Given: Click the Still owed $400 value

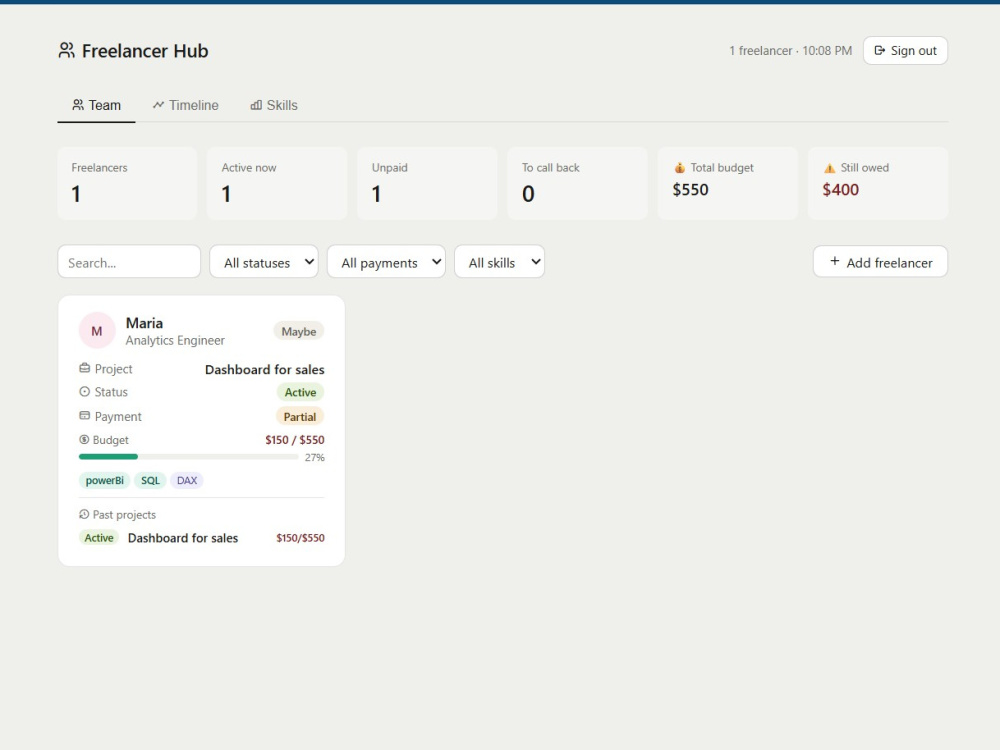Looking at the screenshot, I should tap(841, 189).
